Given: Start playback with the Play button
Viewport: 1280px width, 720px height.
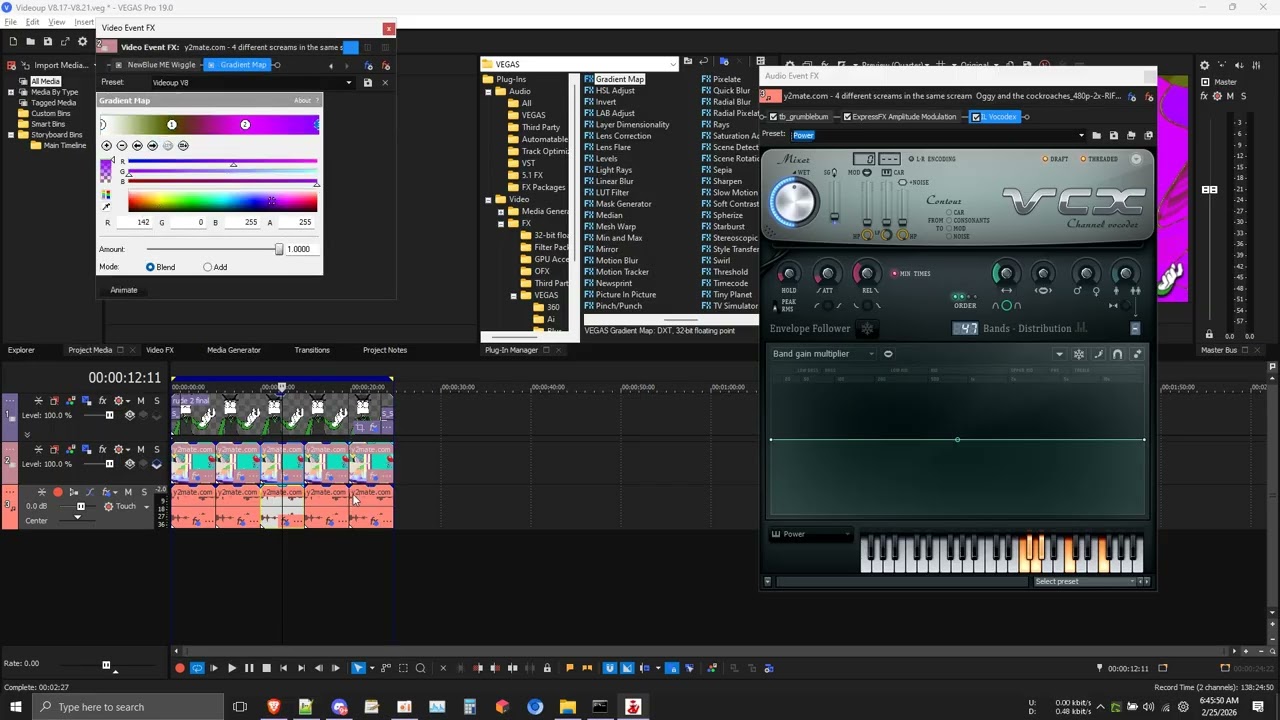Looking at the screenshot, I should (x=231, y=668).
